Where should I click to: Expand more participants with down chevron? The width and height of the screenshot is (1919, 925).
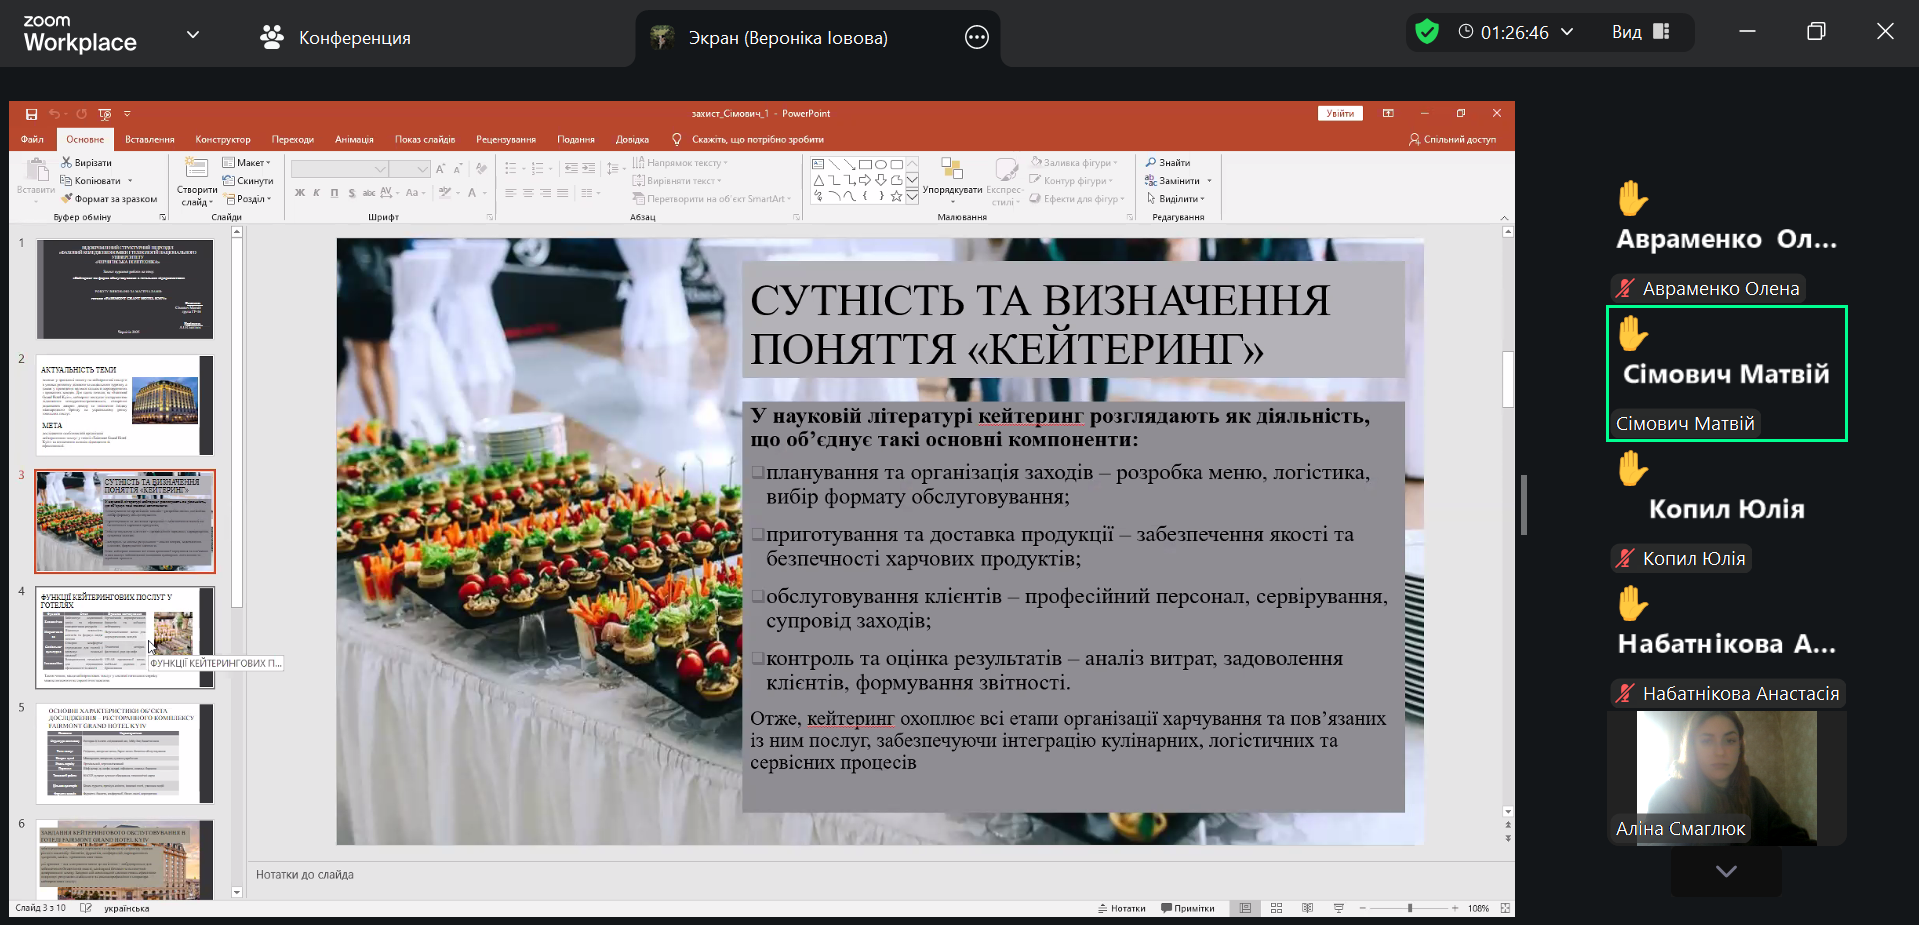click(x=1725, y=871)
